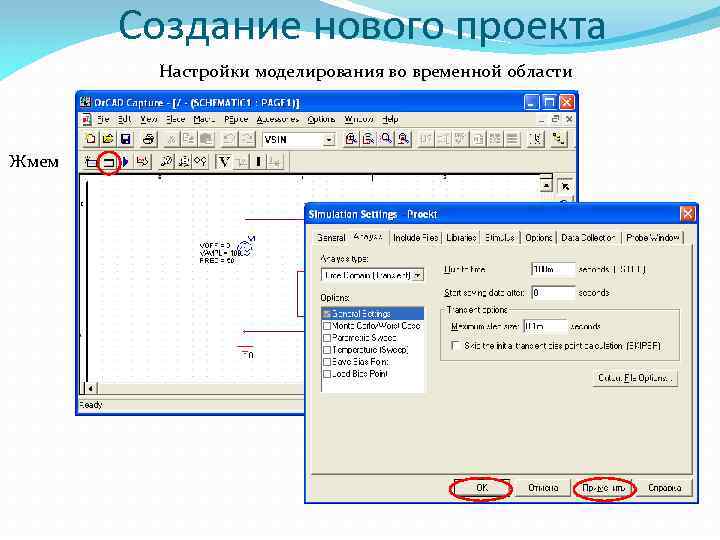The width and height of the screenshot is (720, 540).
Task: Click the Redo arrow icon
Action: 247,139
